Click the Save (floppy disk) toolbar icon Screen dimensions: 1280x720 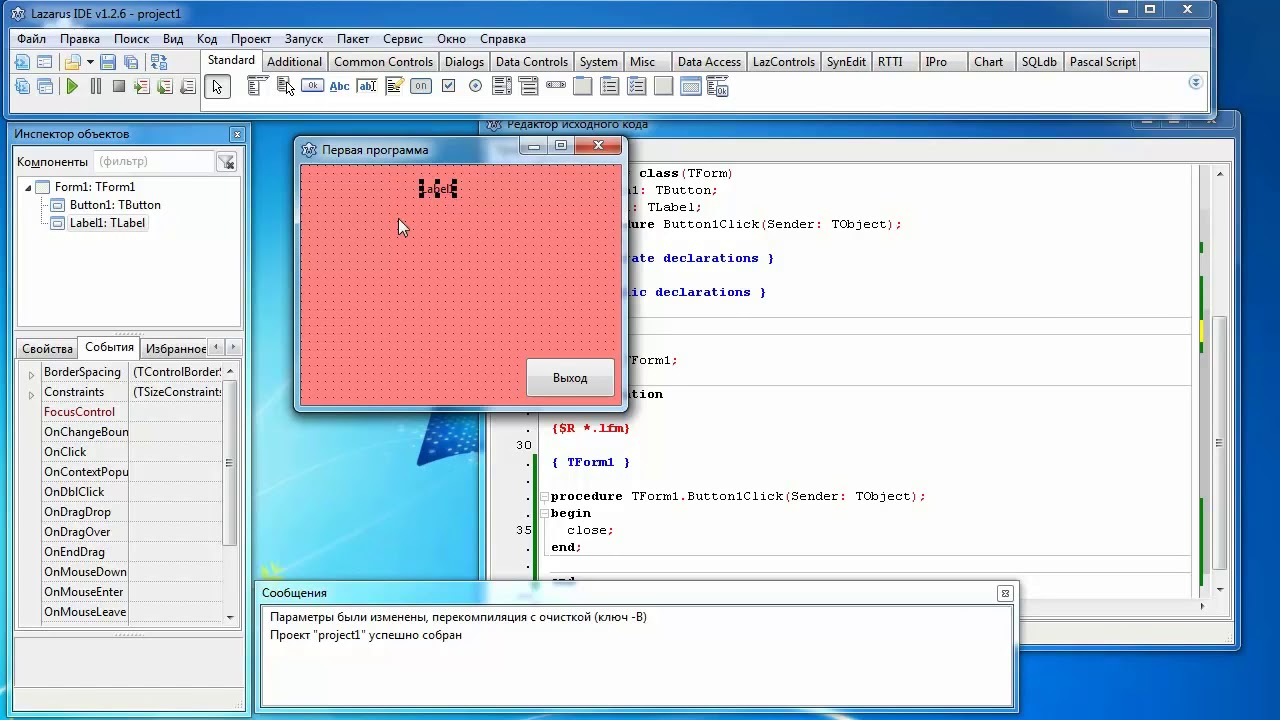pos(107,62)
